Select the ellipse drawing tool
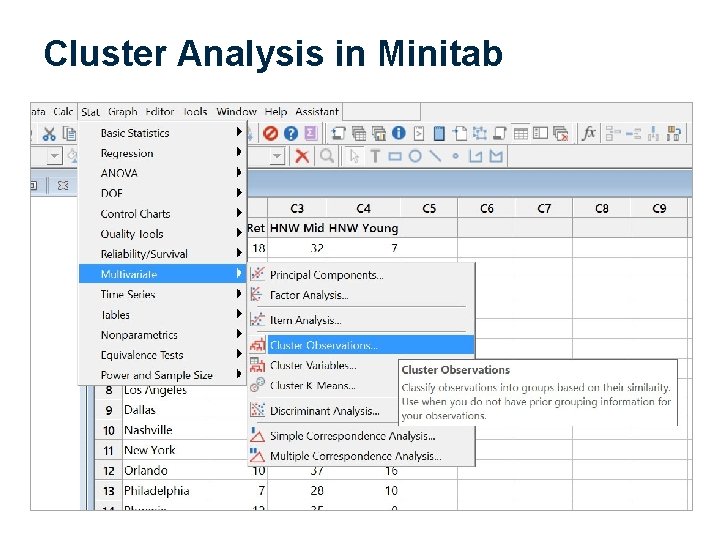 415,157
